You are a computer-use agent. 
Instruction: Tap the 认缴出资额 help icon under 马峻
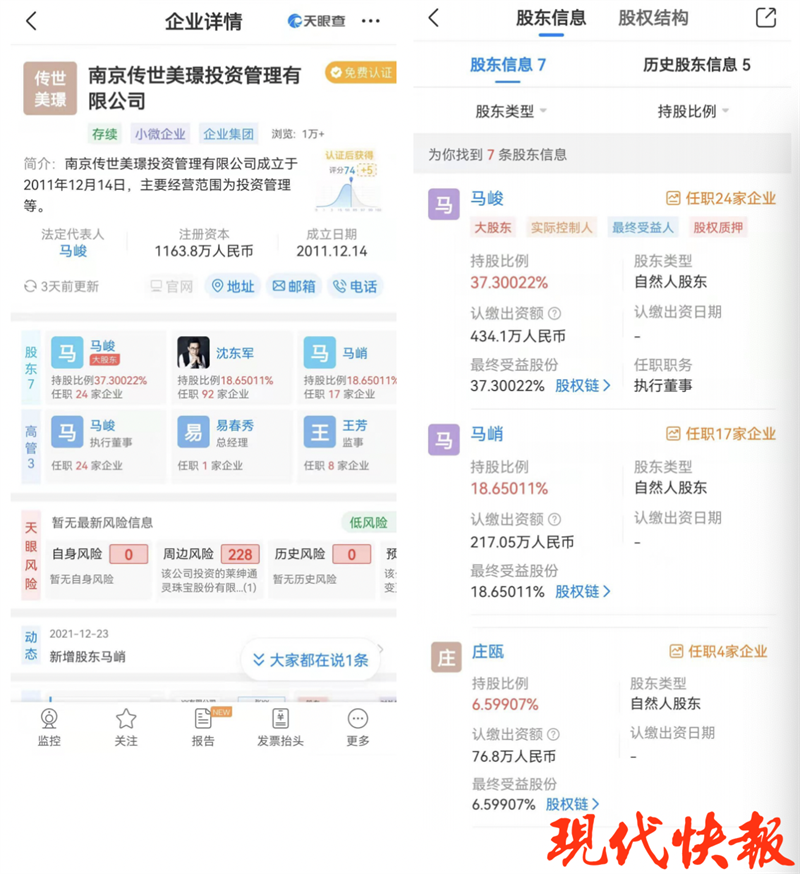coord(554,313)
